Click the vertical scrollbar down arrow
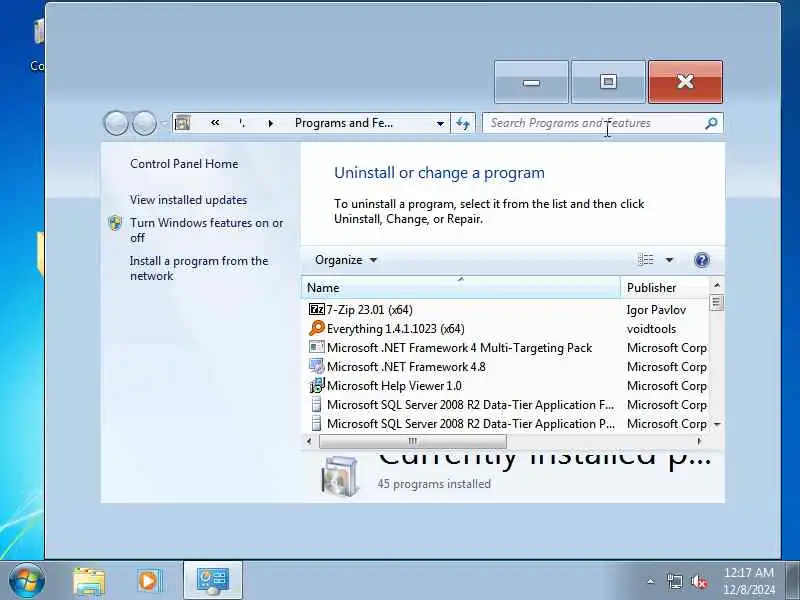The width and height of the screenshot is (800, 600). (x=717, y=424)
